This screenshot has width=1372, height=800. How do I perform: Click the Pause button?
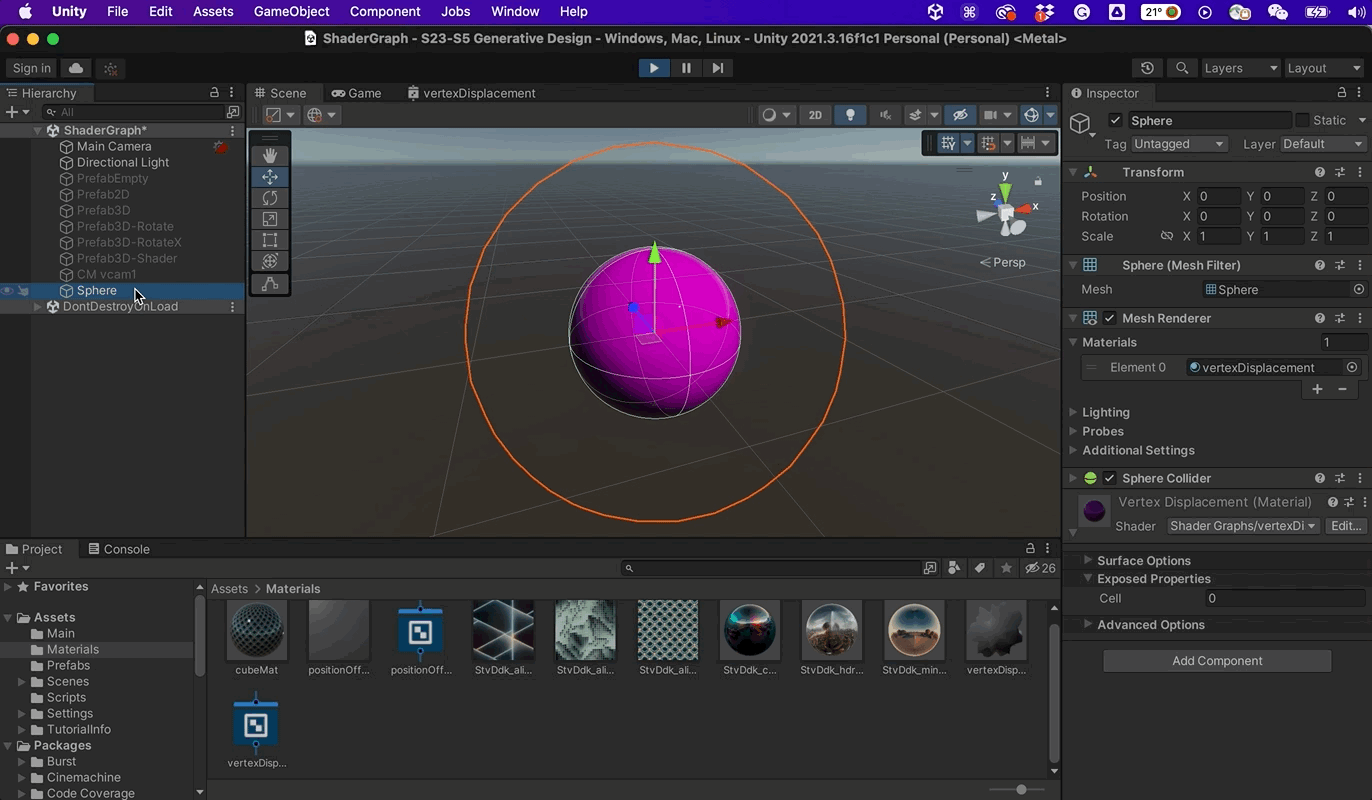[x=686, y=68]
